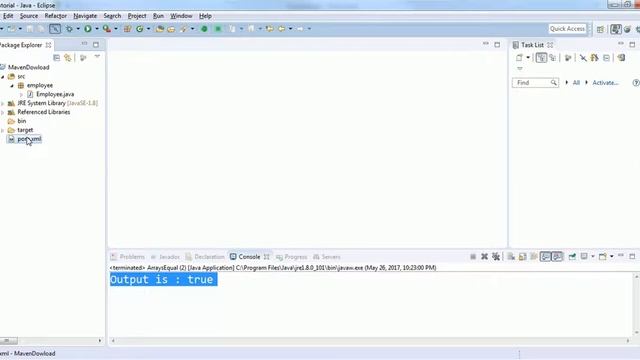The height and width of the screenshot is (360, 640).
Task: Click the All filter in Task List
Action: (x=576, y=82)
